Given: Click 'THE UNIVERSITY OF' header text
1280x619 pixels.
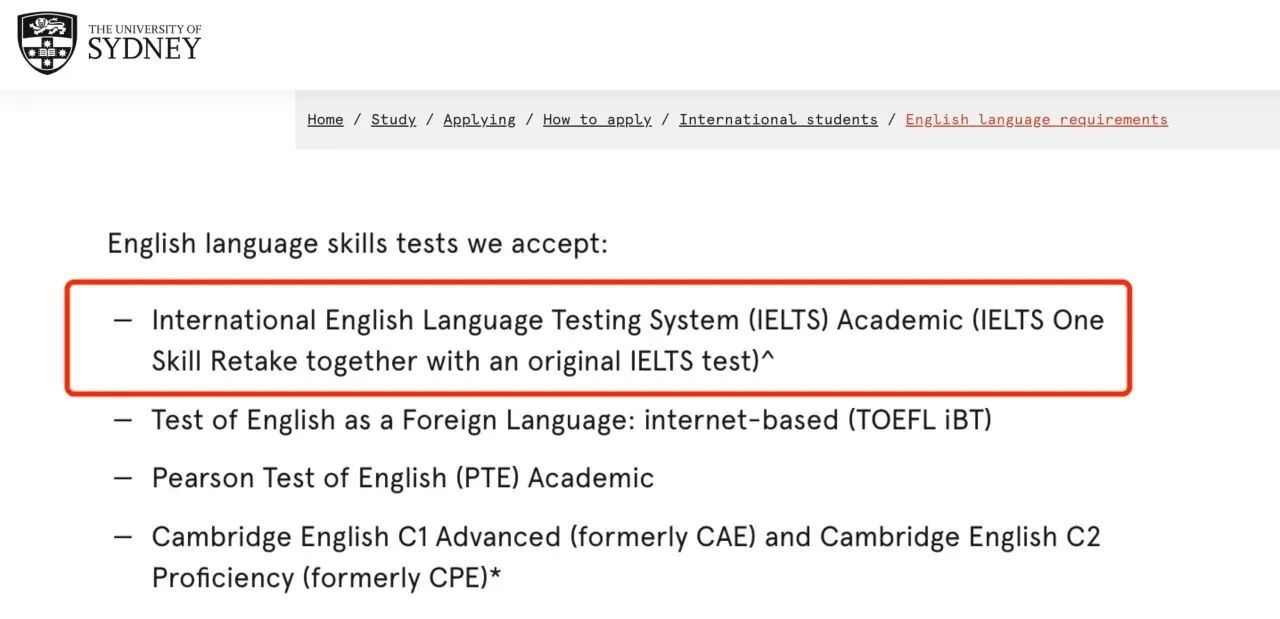Looking at the screenshot, I should tap(144, 30).
